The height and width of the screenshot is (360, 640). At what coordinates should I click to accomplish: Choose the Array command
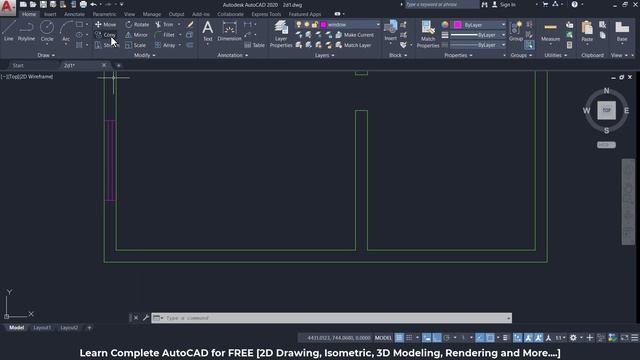(165, 45)
